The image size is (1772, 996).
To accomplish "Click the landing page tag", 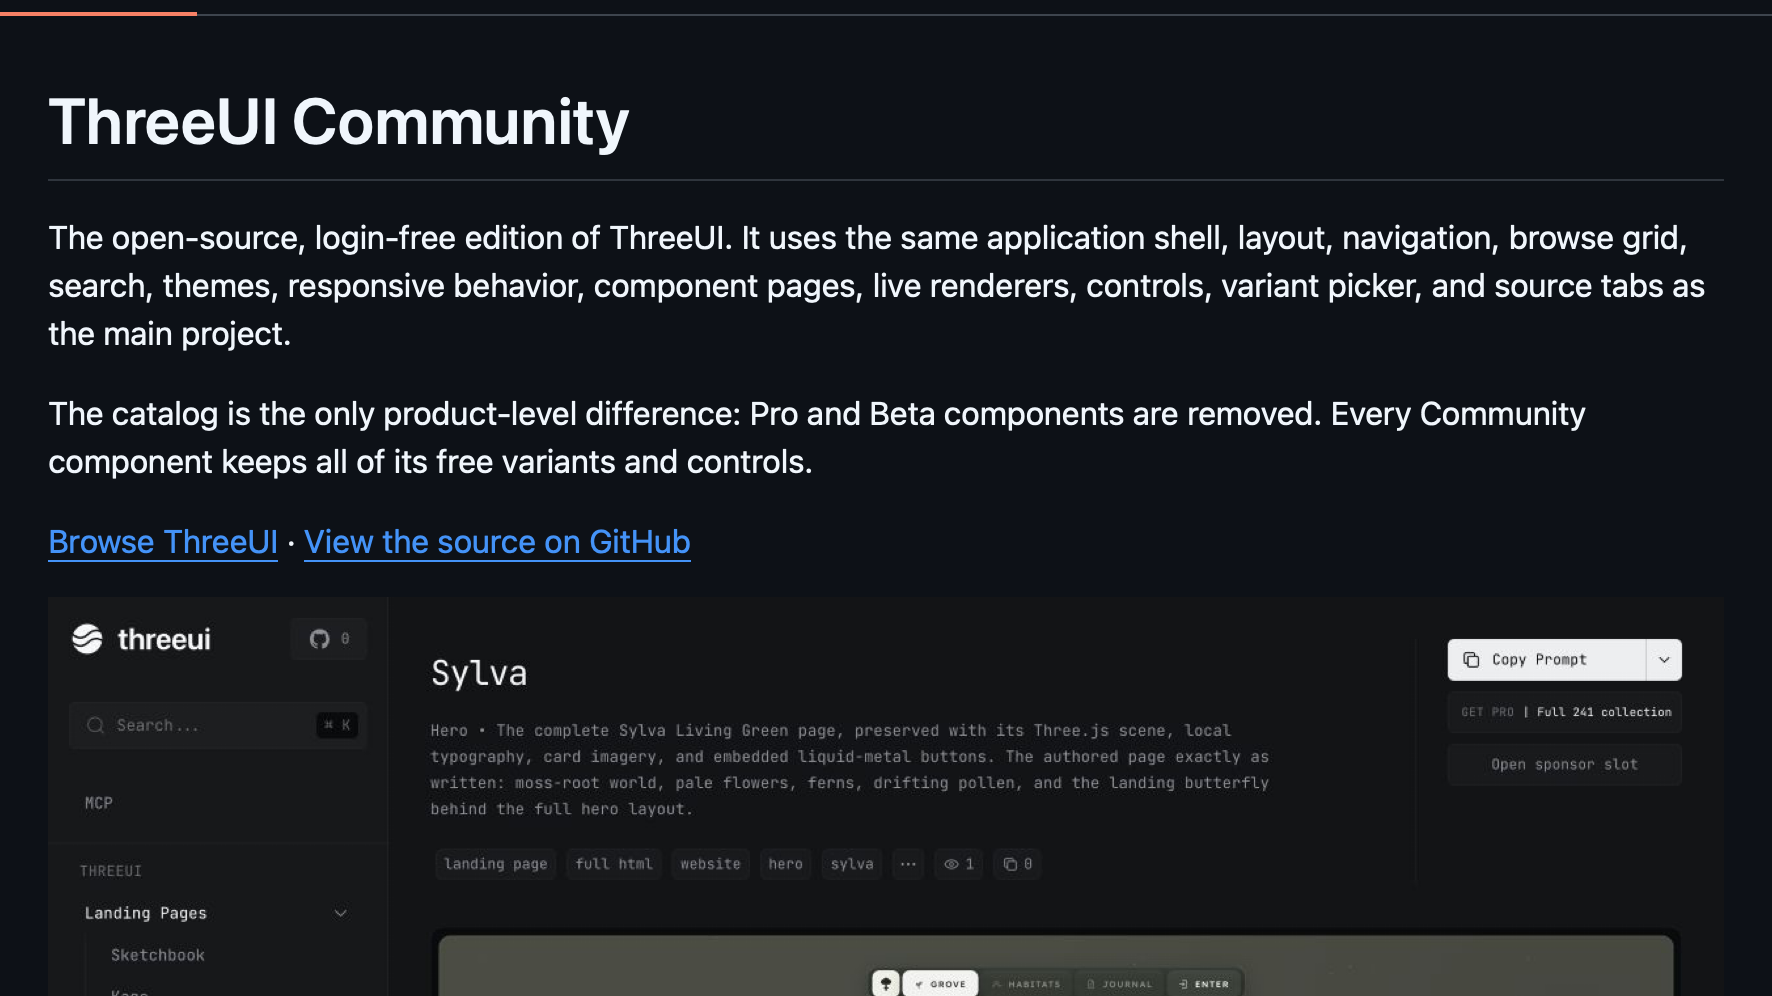I will (x=496, y=864).
